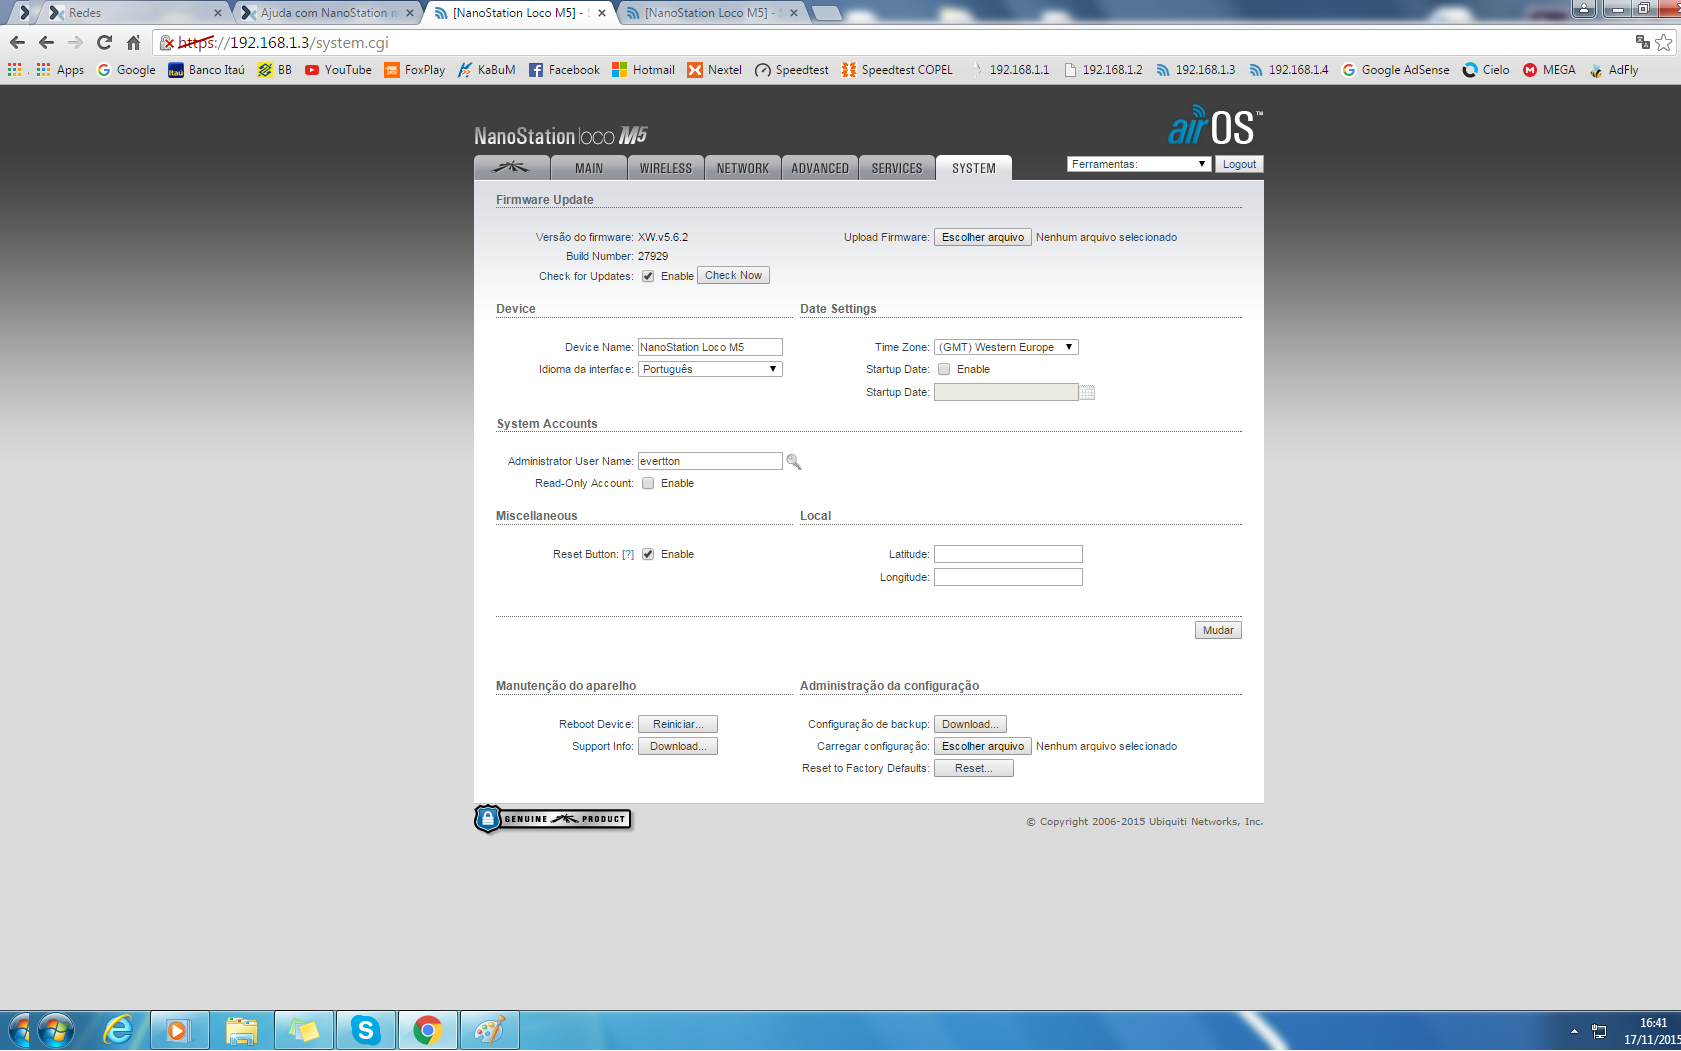This screenshot has height=1051, width=1681.
Task: Go to the Chrome home page icon
Action: coord(133,42)
